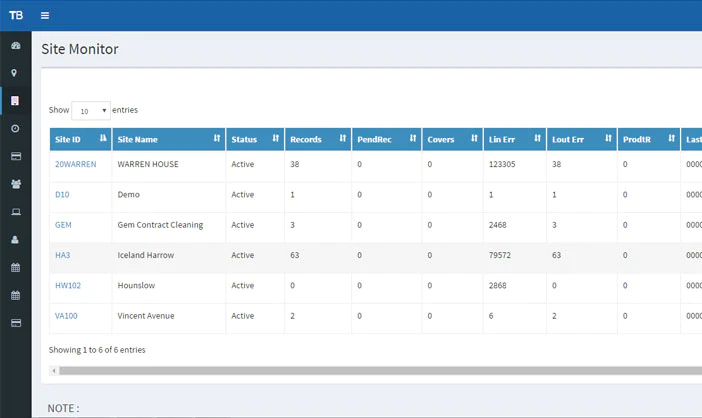The height and width of the screenshot is (418, 702).
Task: Click the TB logo in header
Action: tap(16, 16)
